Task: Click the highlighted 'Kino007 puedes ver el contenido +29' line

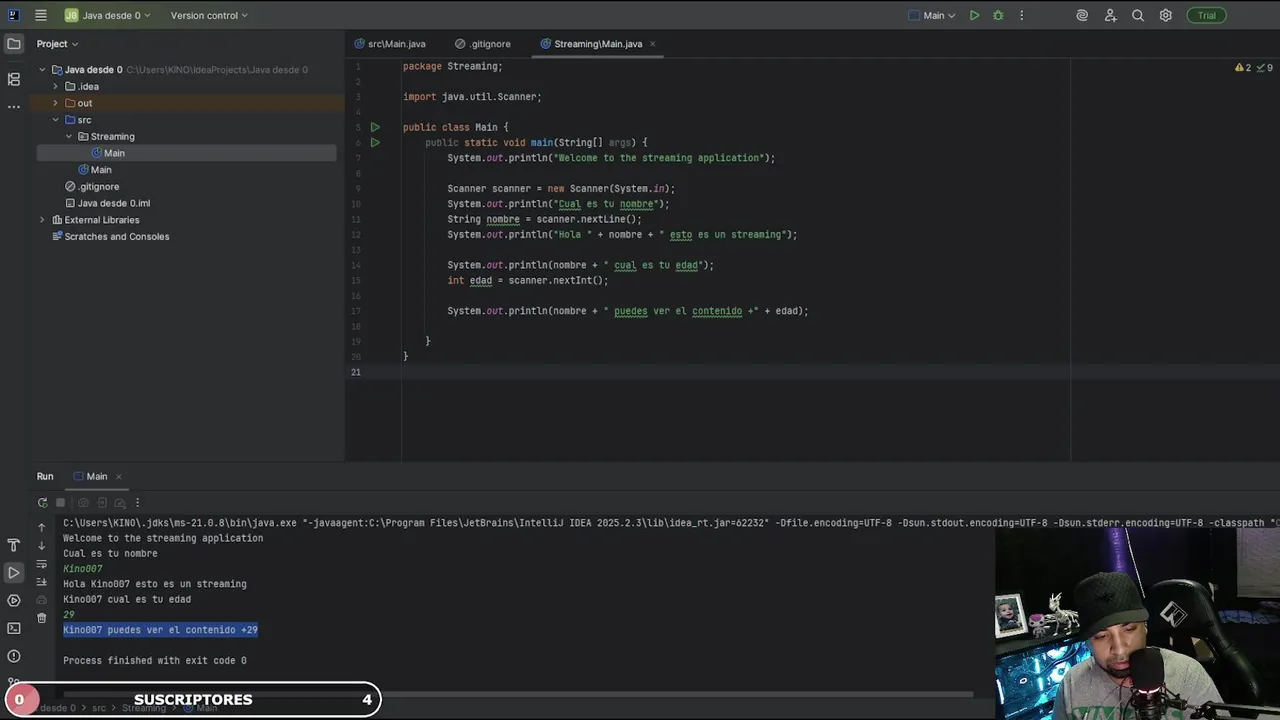Action: tap(160, 630)
